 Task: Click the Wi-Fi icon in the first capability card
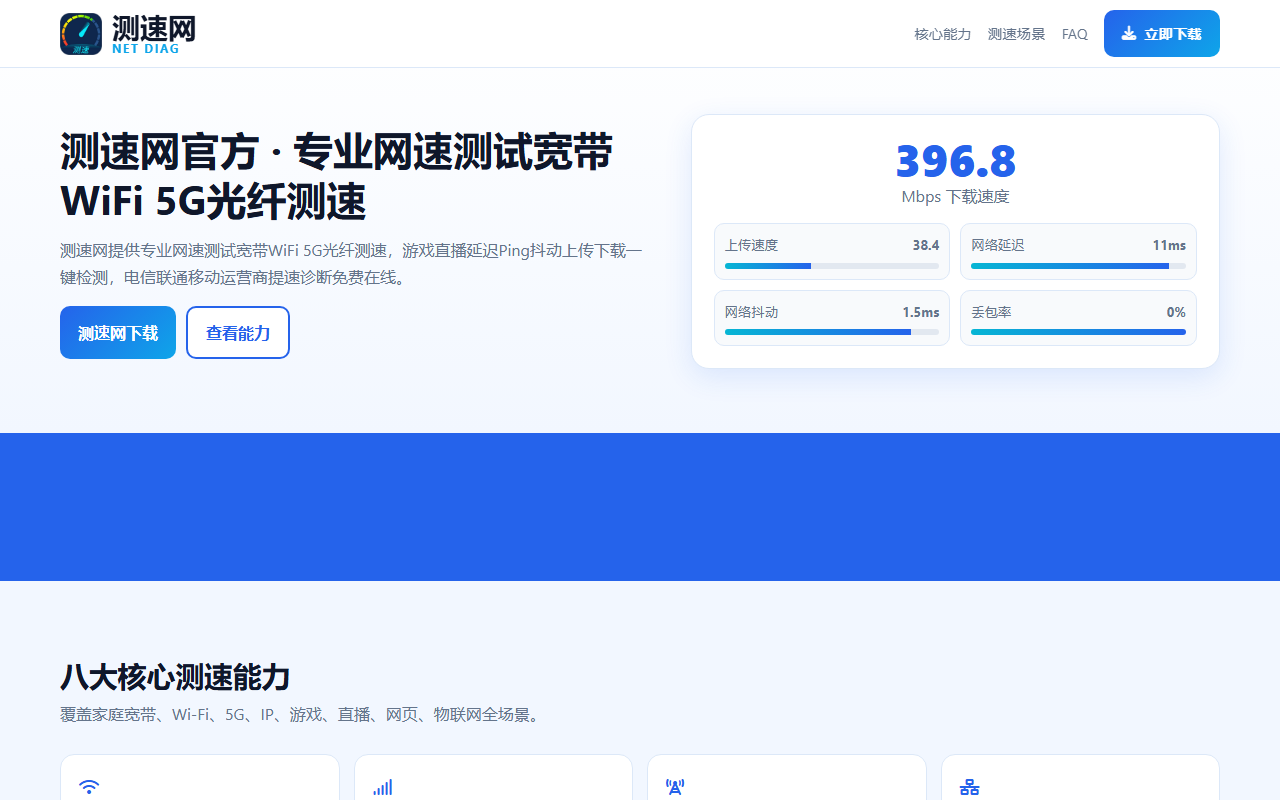89,787
